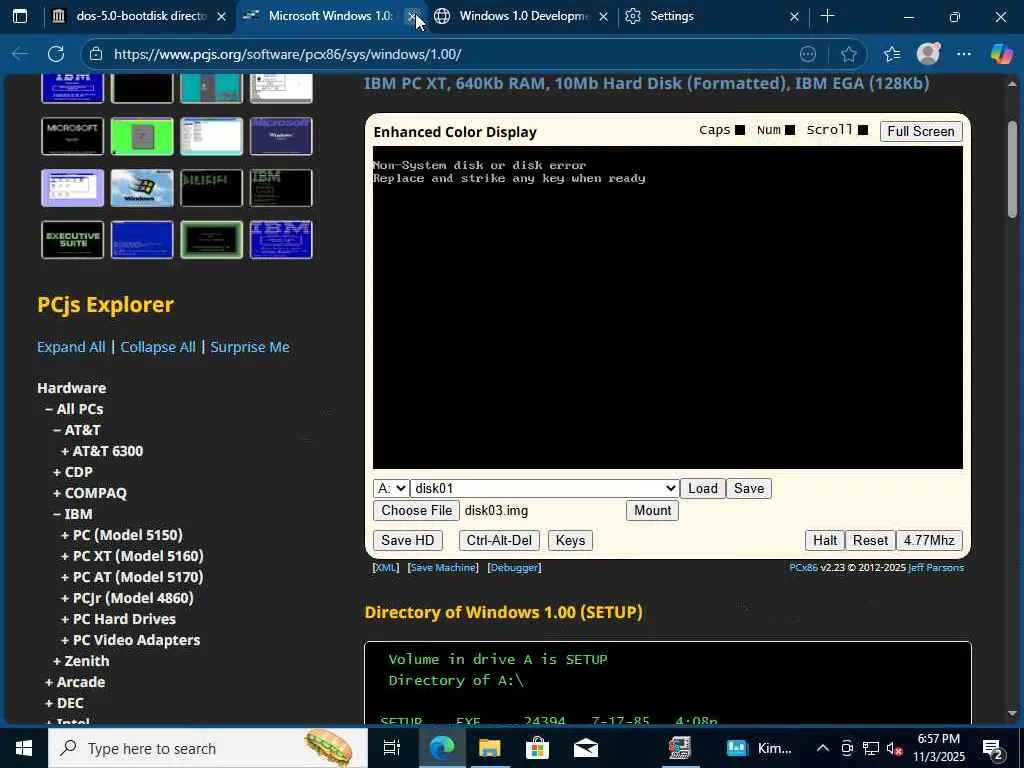Launch Copilot from the browser toolbar
Viewport: 1024px width, 768px height.
point(1001,54)
